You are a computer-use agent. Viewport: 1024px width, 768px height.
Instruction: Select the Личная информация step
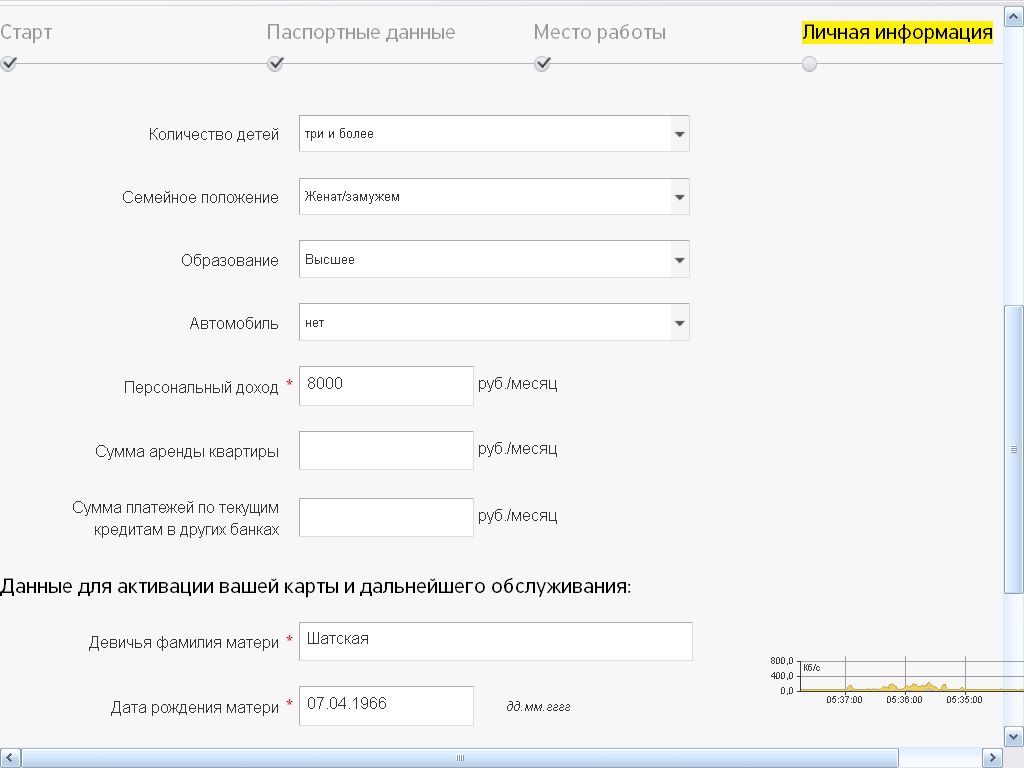(897, 32)
